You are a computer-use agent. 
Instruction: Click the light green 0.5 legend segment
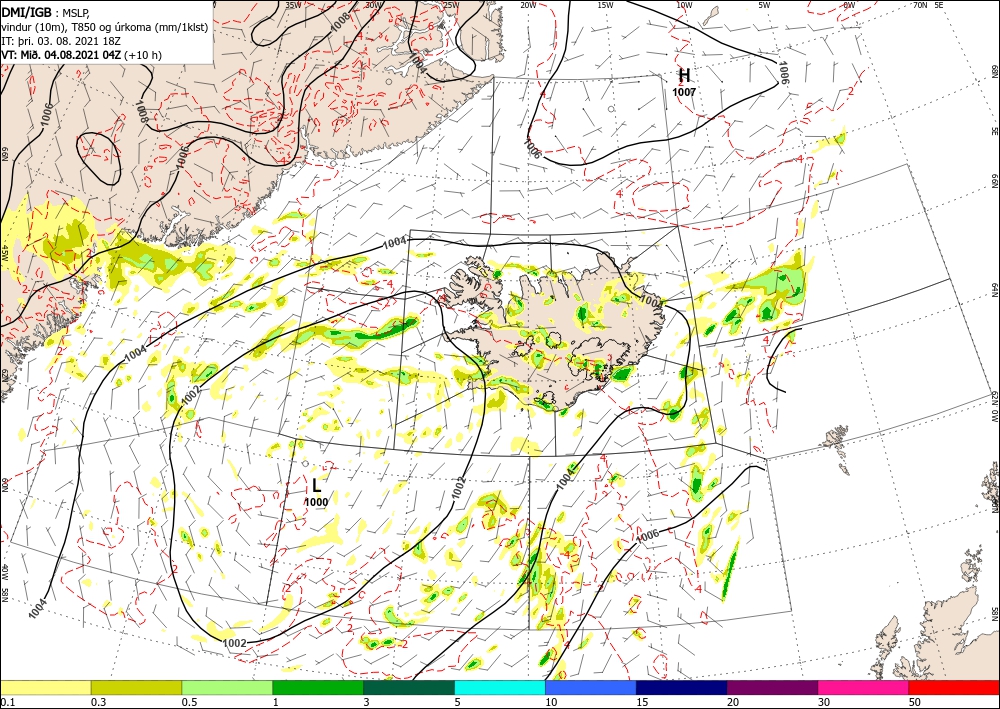(x=227, y=687)
